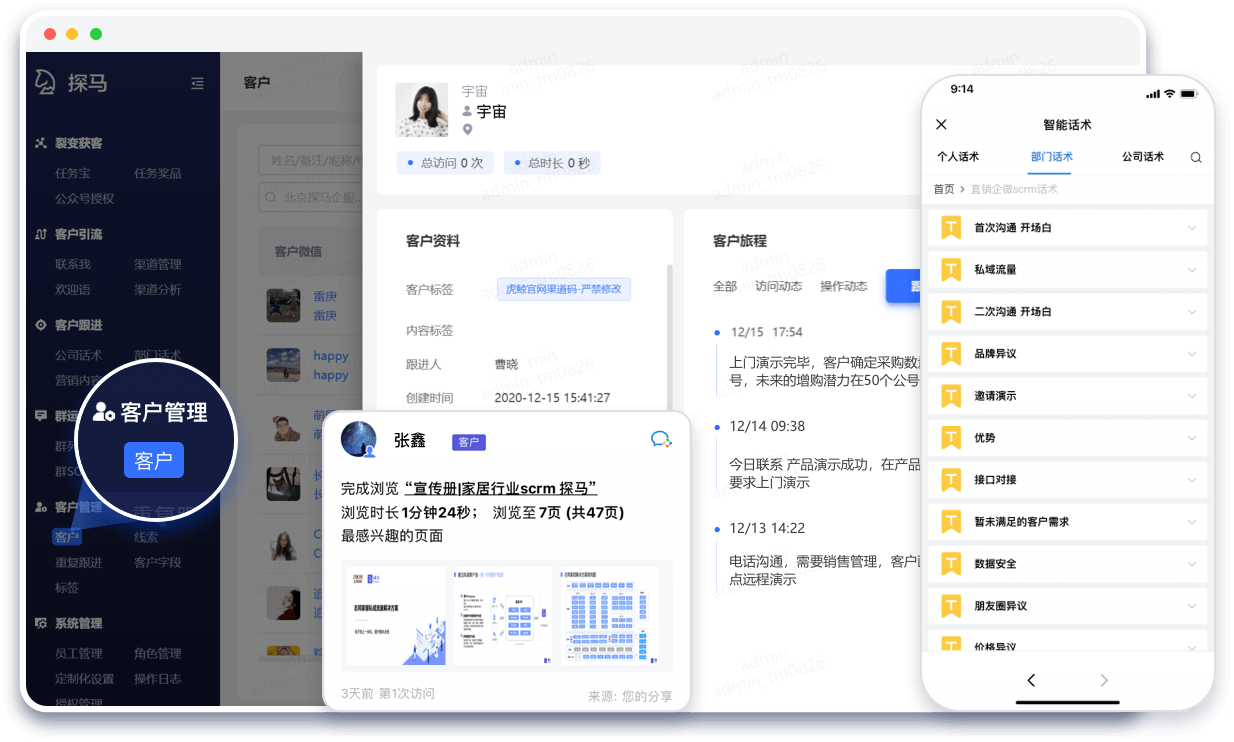Image resolution: width=1234 pixels, height=742 pixels.
Task: Click the 客户 button in the sidebar callout
Action: coord(154,460)
